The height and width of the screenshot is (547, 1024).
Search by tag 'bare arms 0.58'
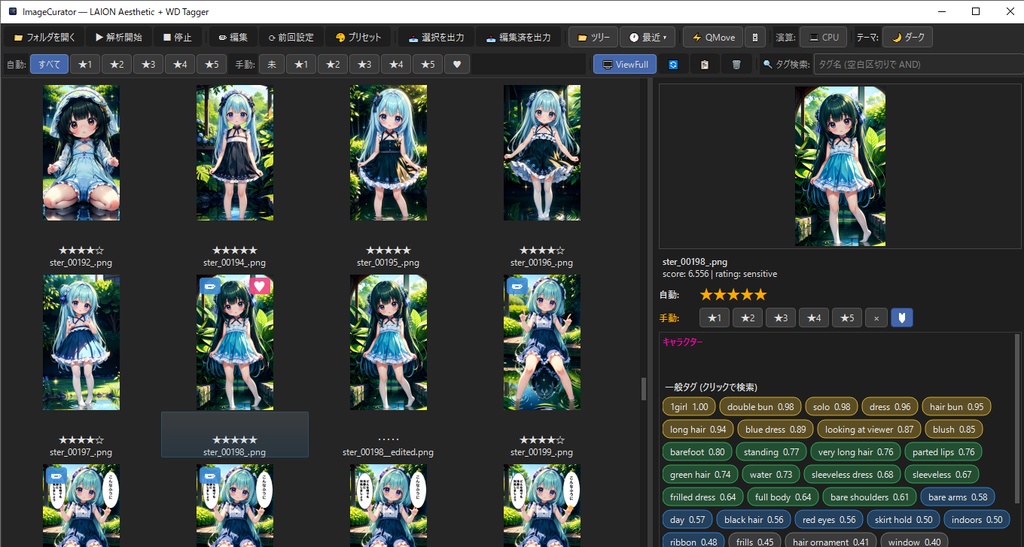point(957,497)
